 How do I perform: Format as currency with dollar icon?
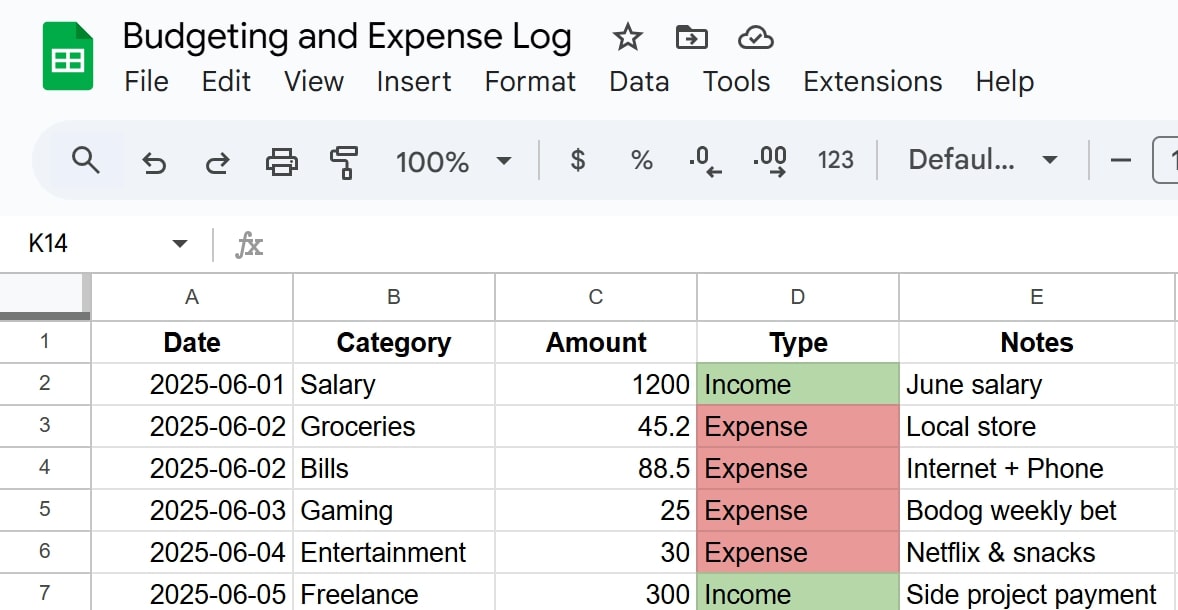577,160
